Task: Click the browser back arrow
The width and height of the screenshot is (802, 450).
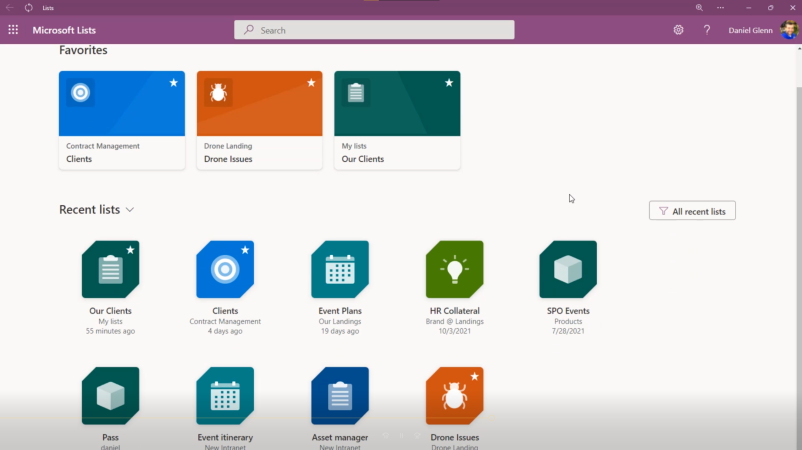Action: (x=10, y=7)
